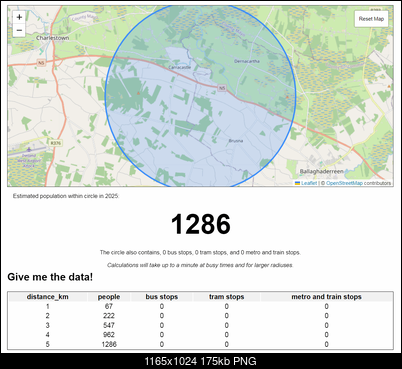Viewport: 402px width, 369px height.
Task: Click the N5 road shield inside the circle
Action: (x=222, y=88)
